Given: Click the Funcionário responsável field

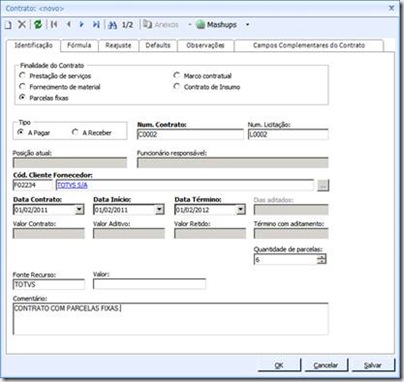Looking at the screenshot, I should [233, 163].
